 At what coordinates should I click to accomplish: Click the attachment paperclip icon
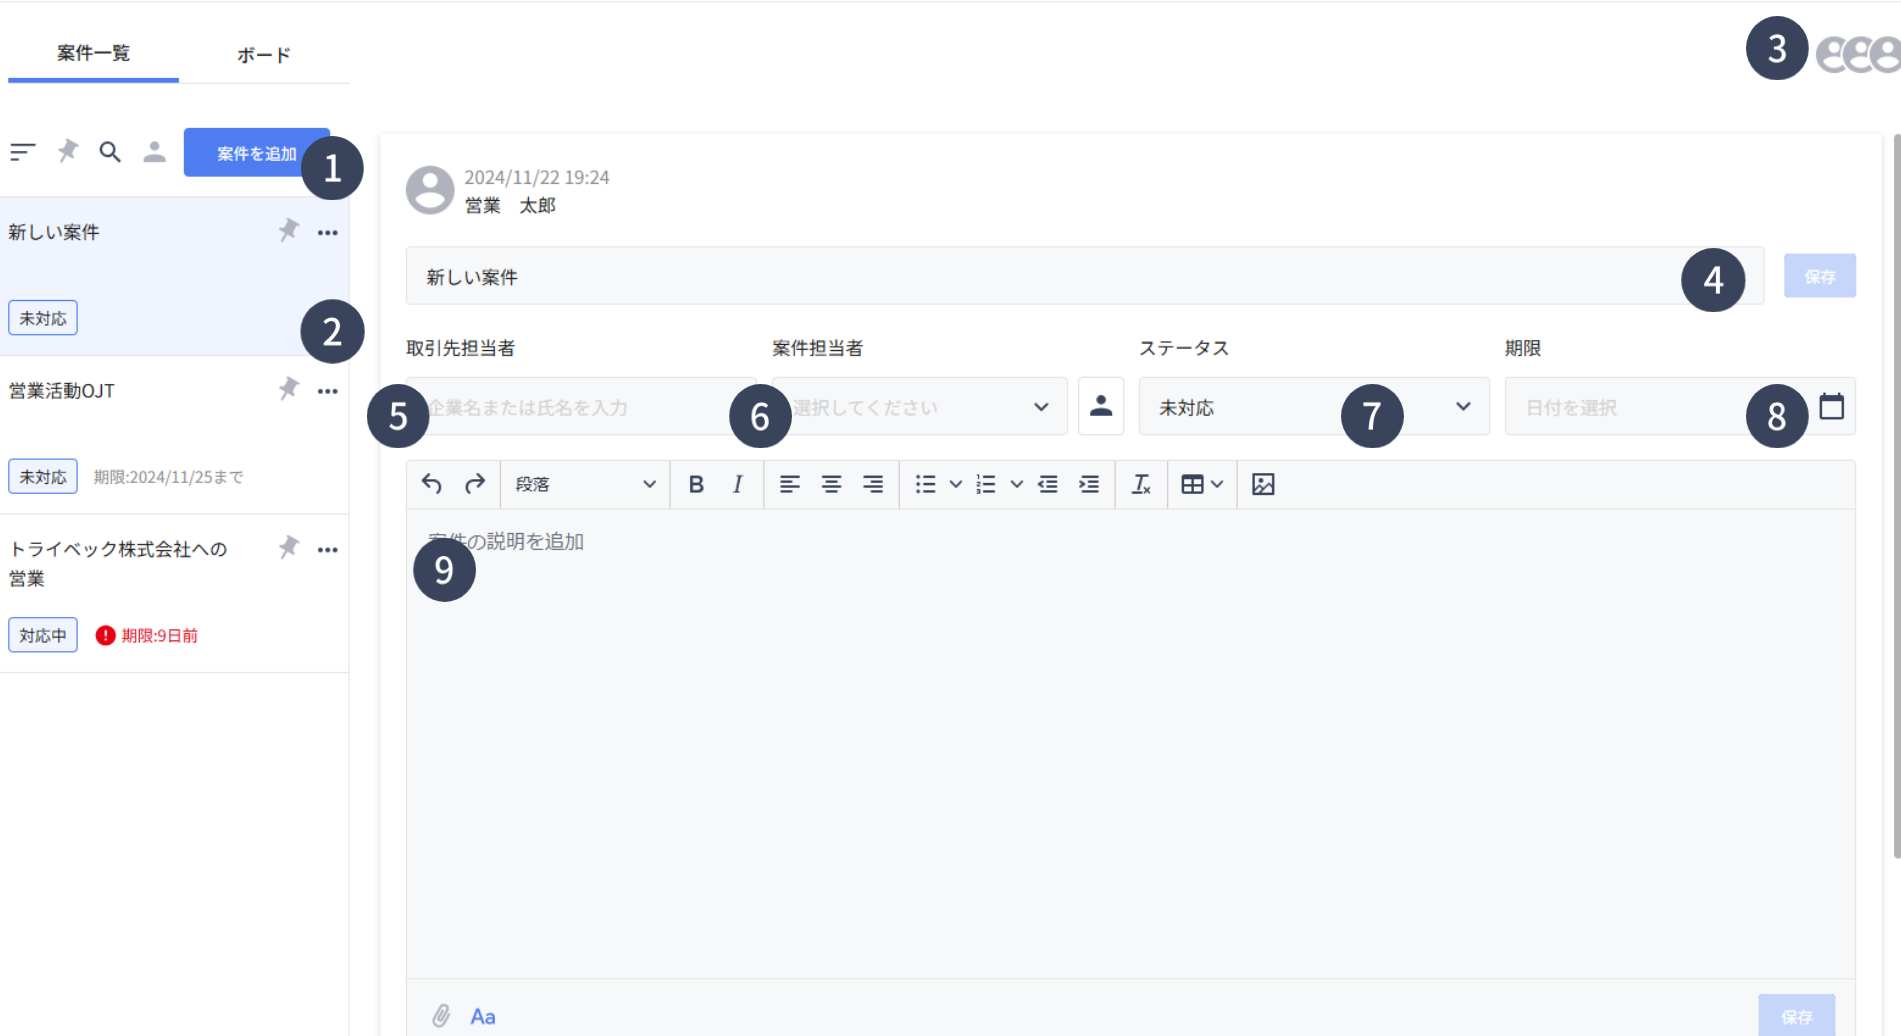(x=441, y=1016)
